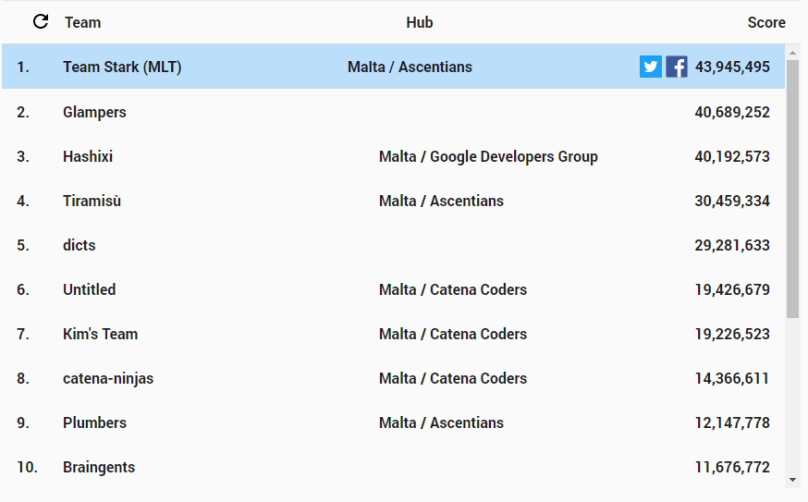Image resolution: width=808 pixels, height=502 pixels.
Task: Click the Score column header
Action: point(766,22)
